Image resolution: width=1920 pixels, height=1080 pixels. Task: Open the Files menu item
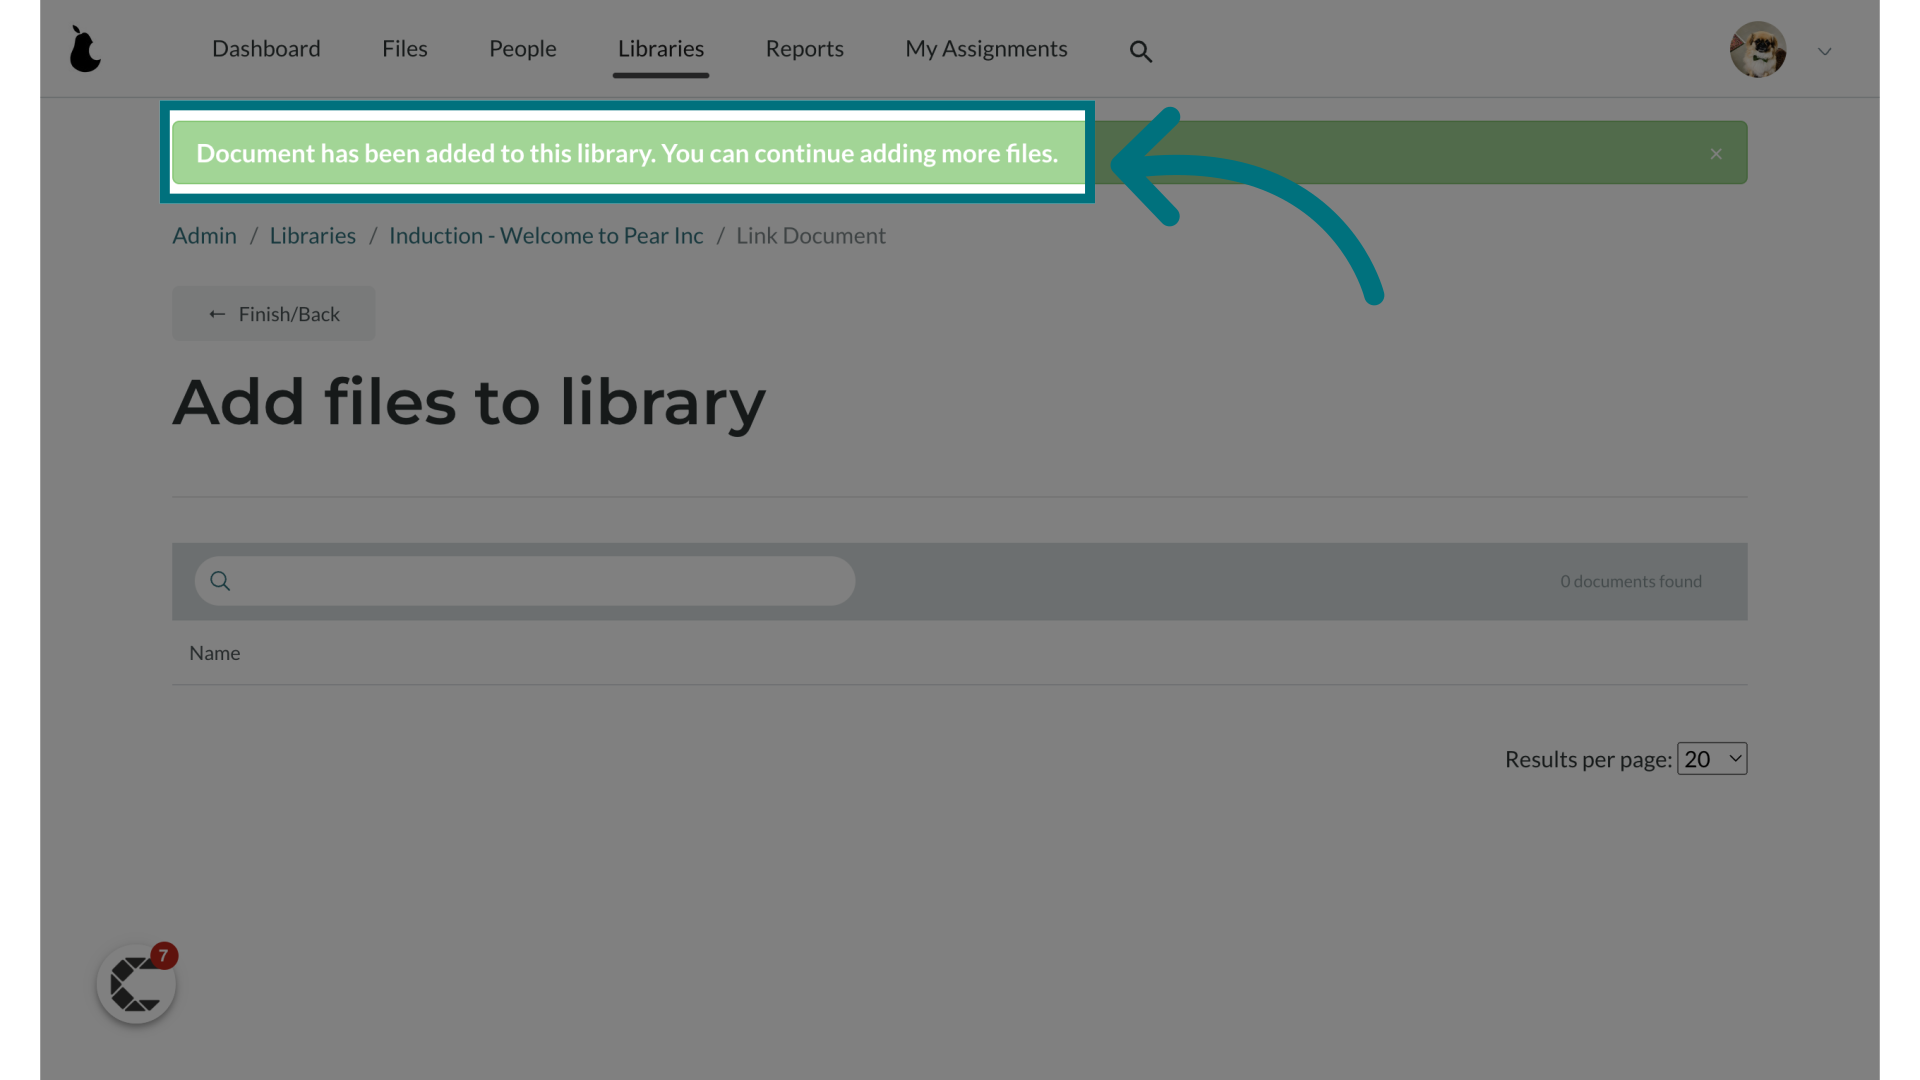coord(405,48)
